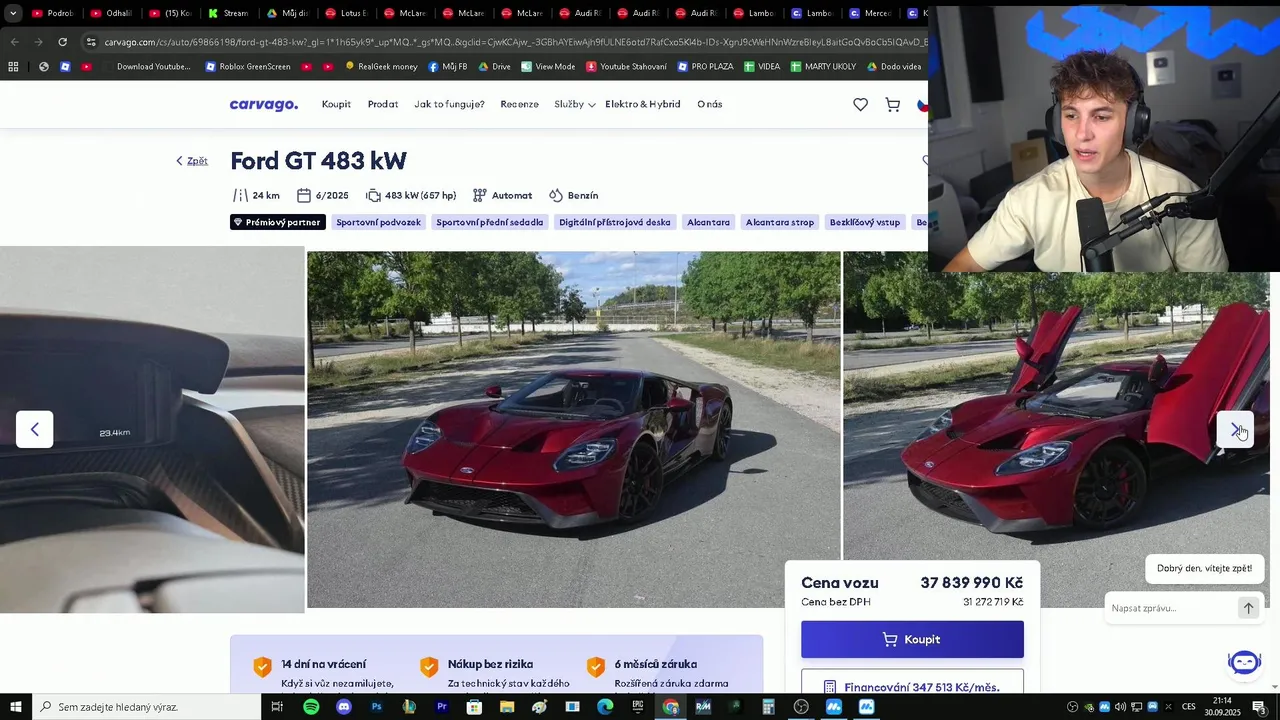Click the Prémiový partner badge
Image resolution: width=1280 pixels, height=720 pixels.
click(277, 222)
